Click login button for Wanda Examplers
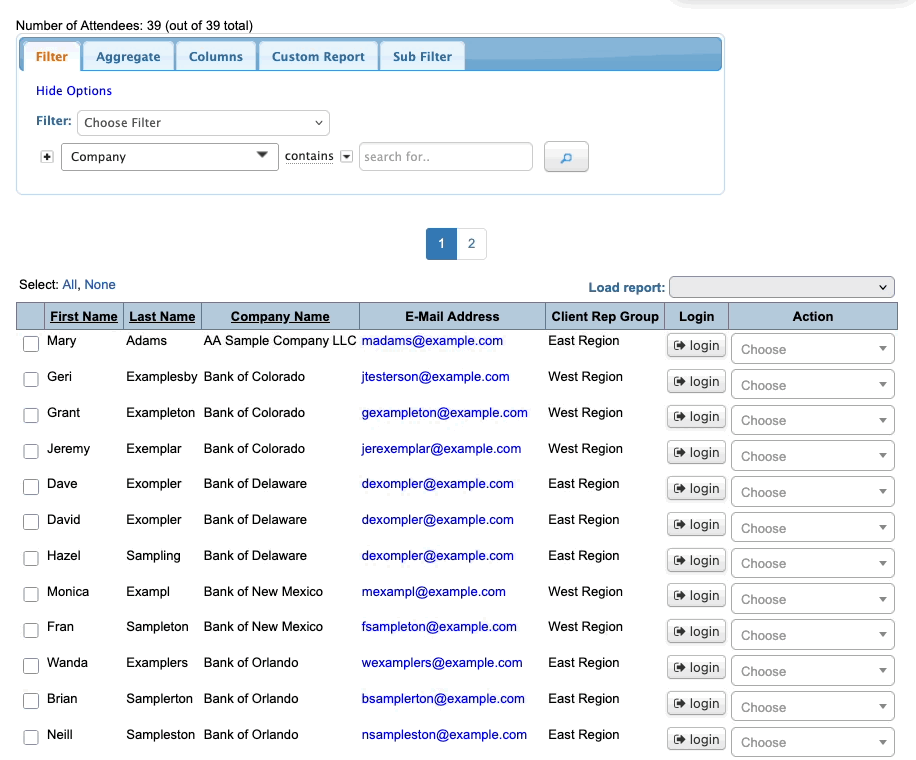Viewport: 916px width, 760px height. pyautogui.click(x=696, y=668)
